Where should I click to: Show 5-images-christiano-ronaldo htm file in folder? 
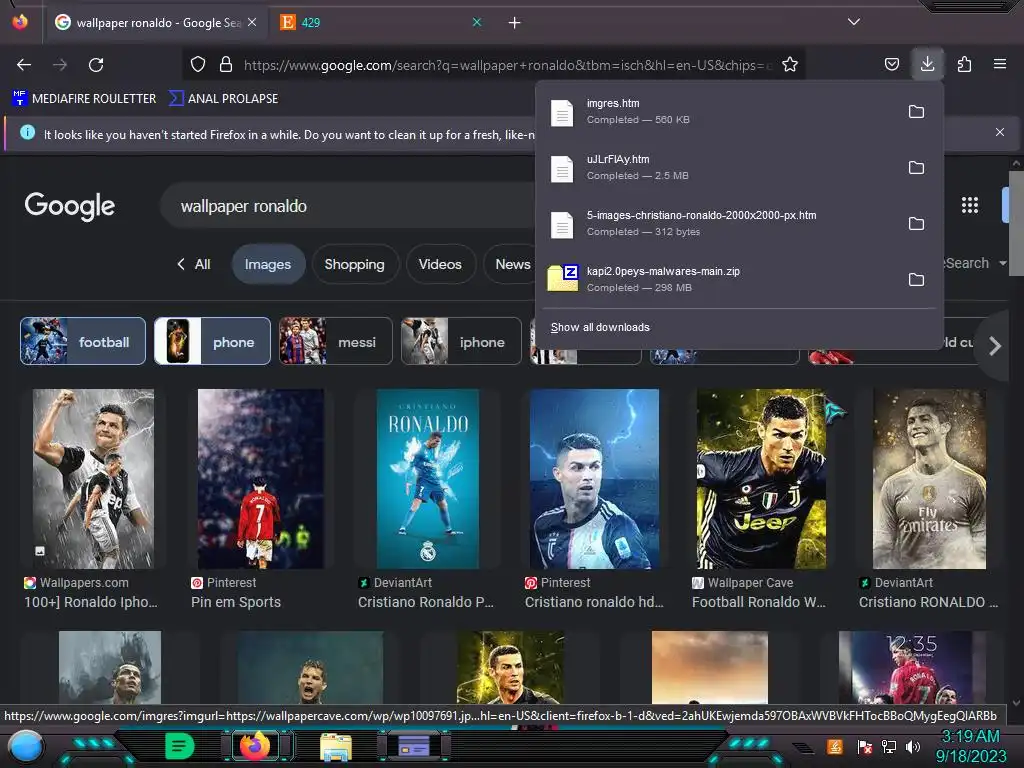(916, 224)
